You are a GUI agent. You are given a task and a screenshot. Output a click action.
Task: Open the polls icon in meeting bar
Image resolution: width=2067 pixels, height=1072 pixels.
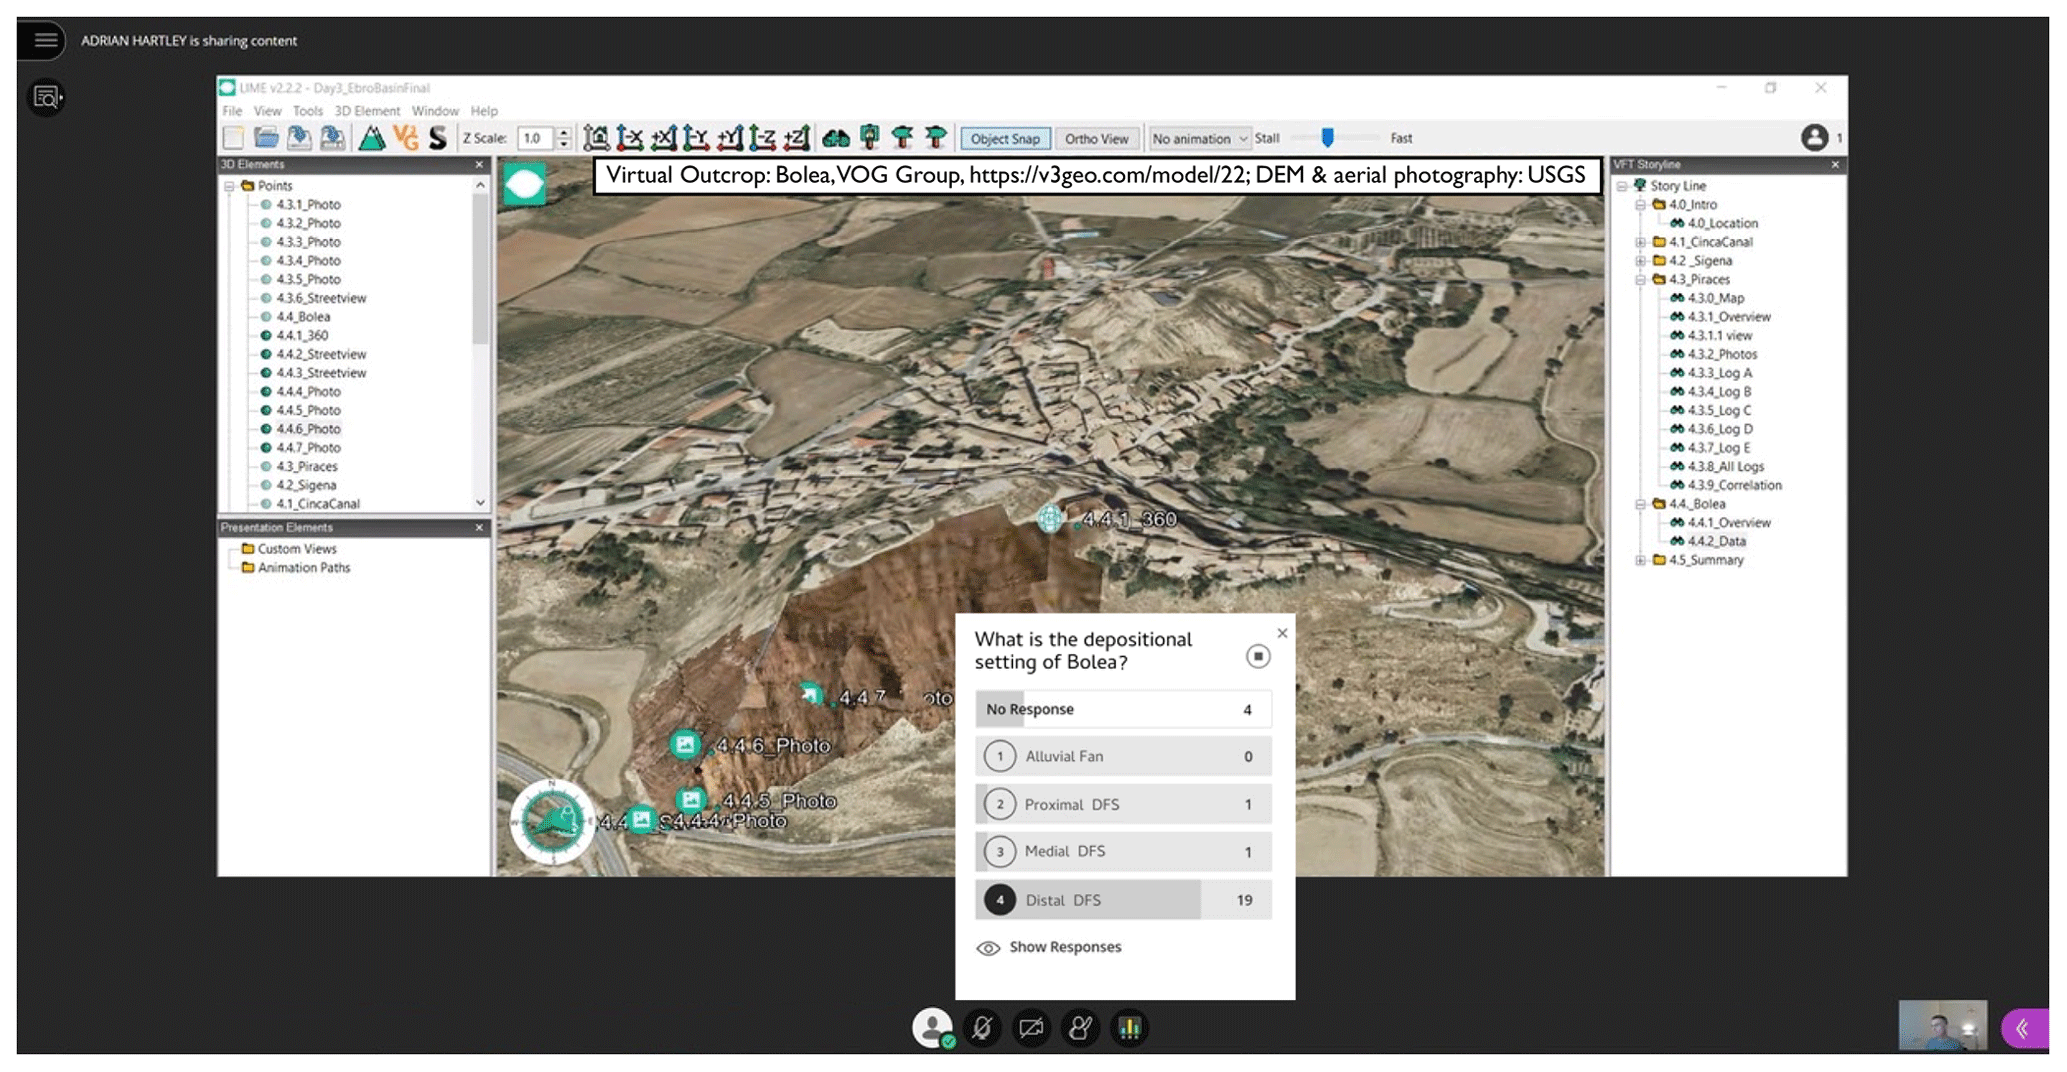(1129, 1028)
